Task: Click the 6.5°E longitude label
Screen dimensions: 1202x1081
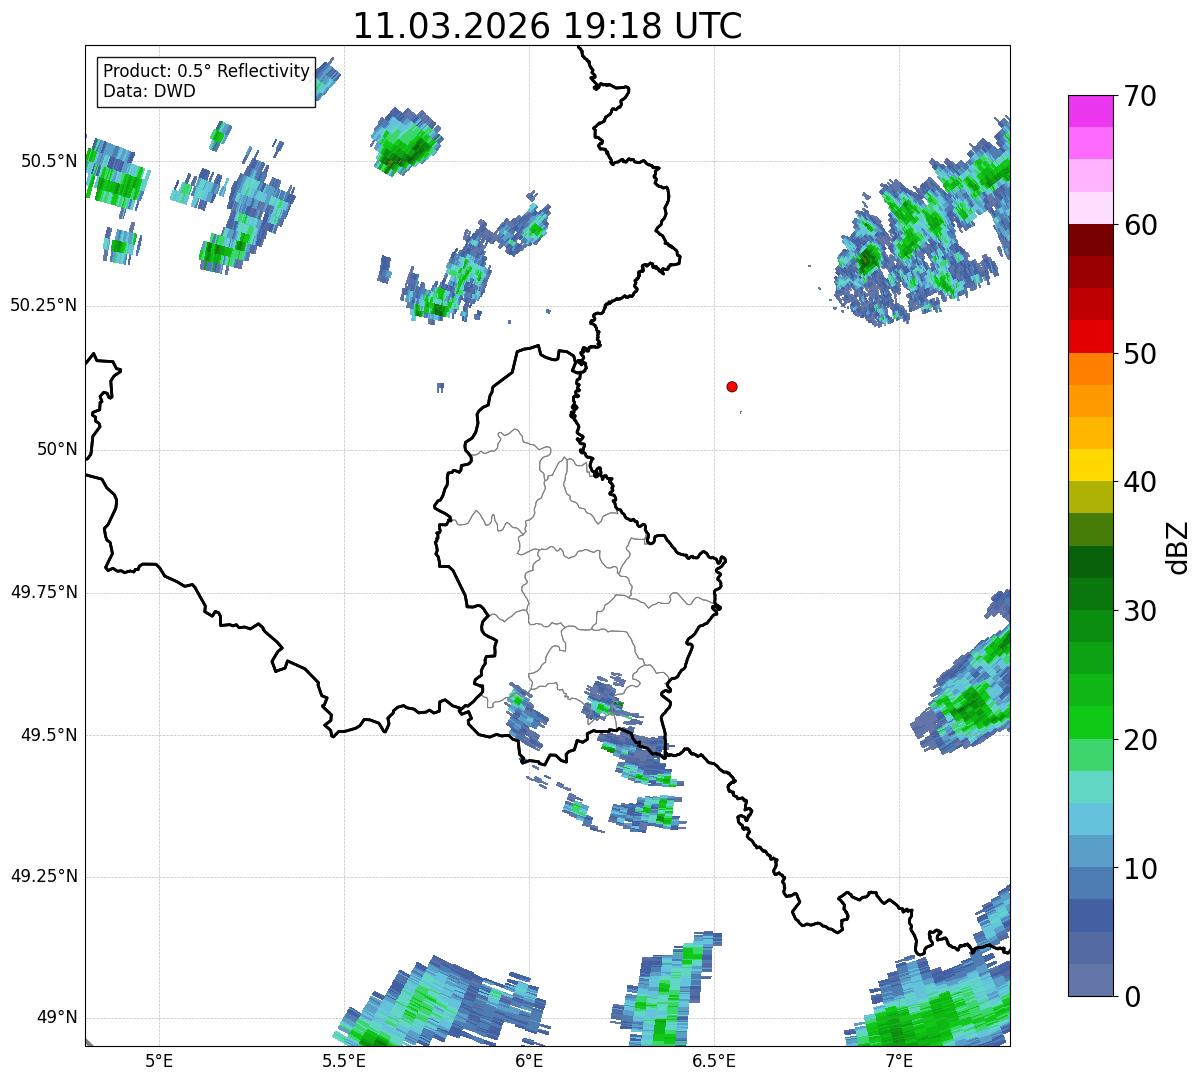Action: [x=714, y=1061]
